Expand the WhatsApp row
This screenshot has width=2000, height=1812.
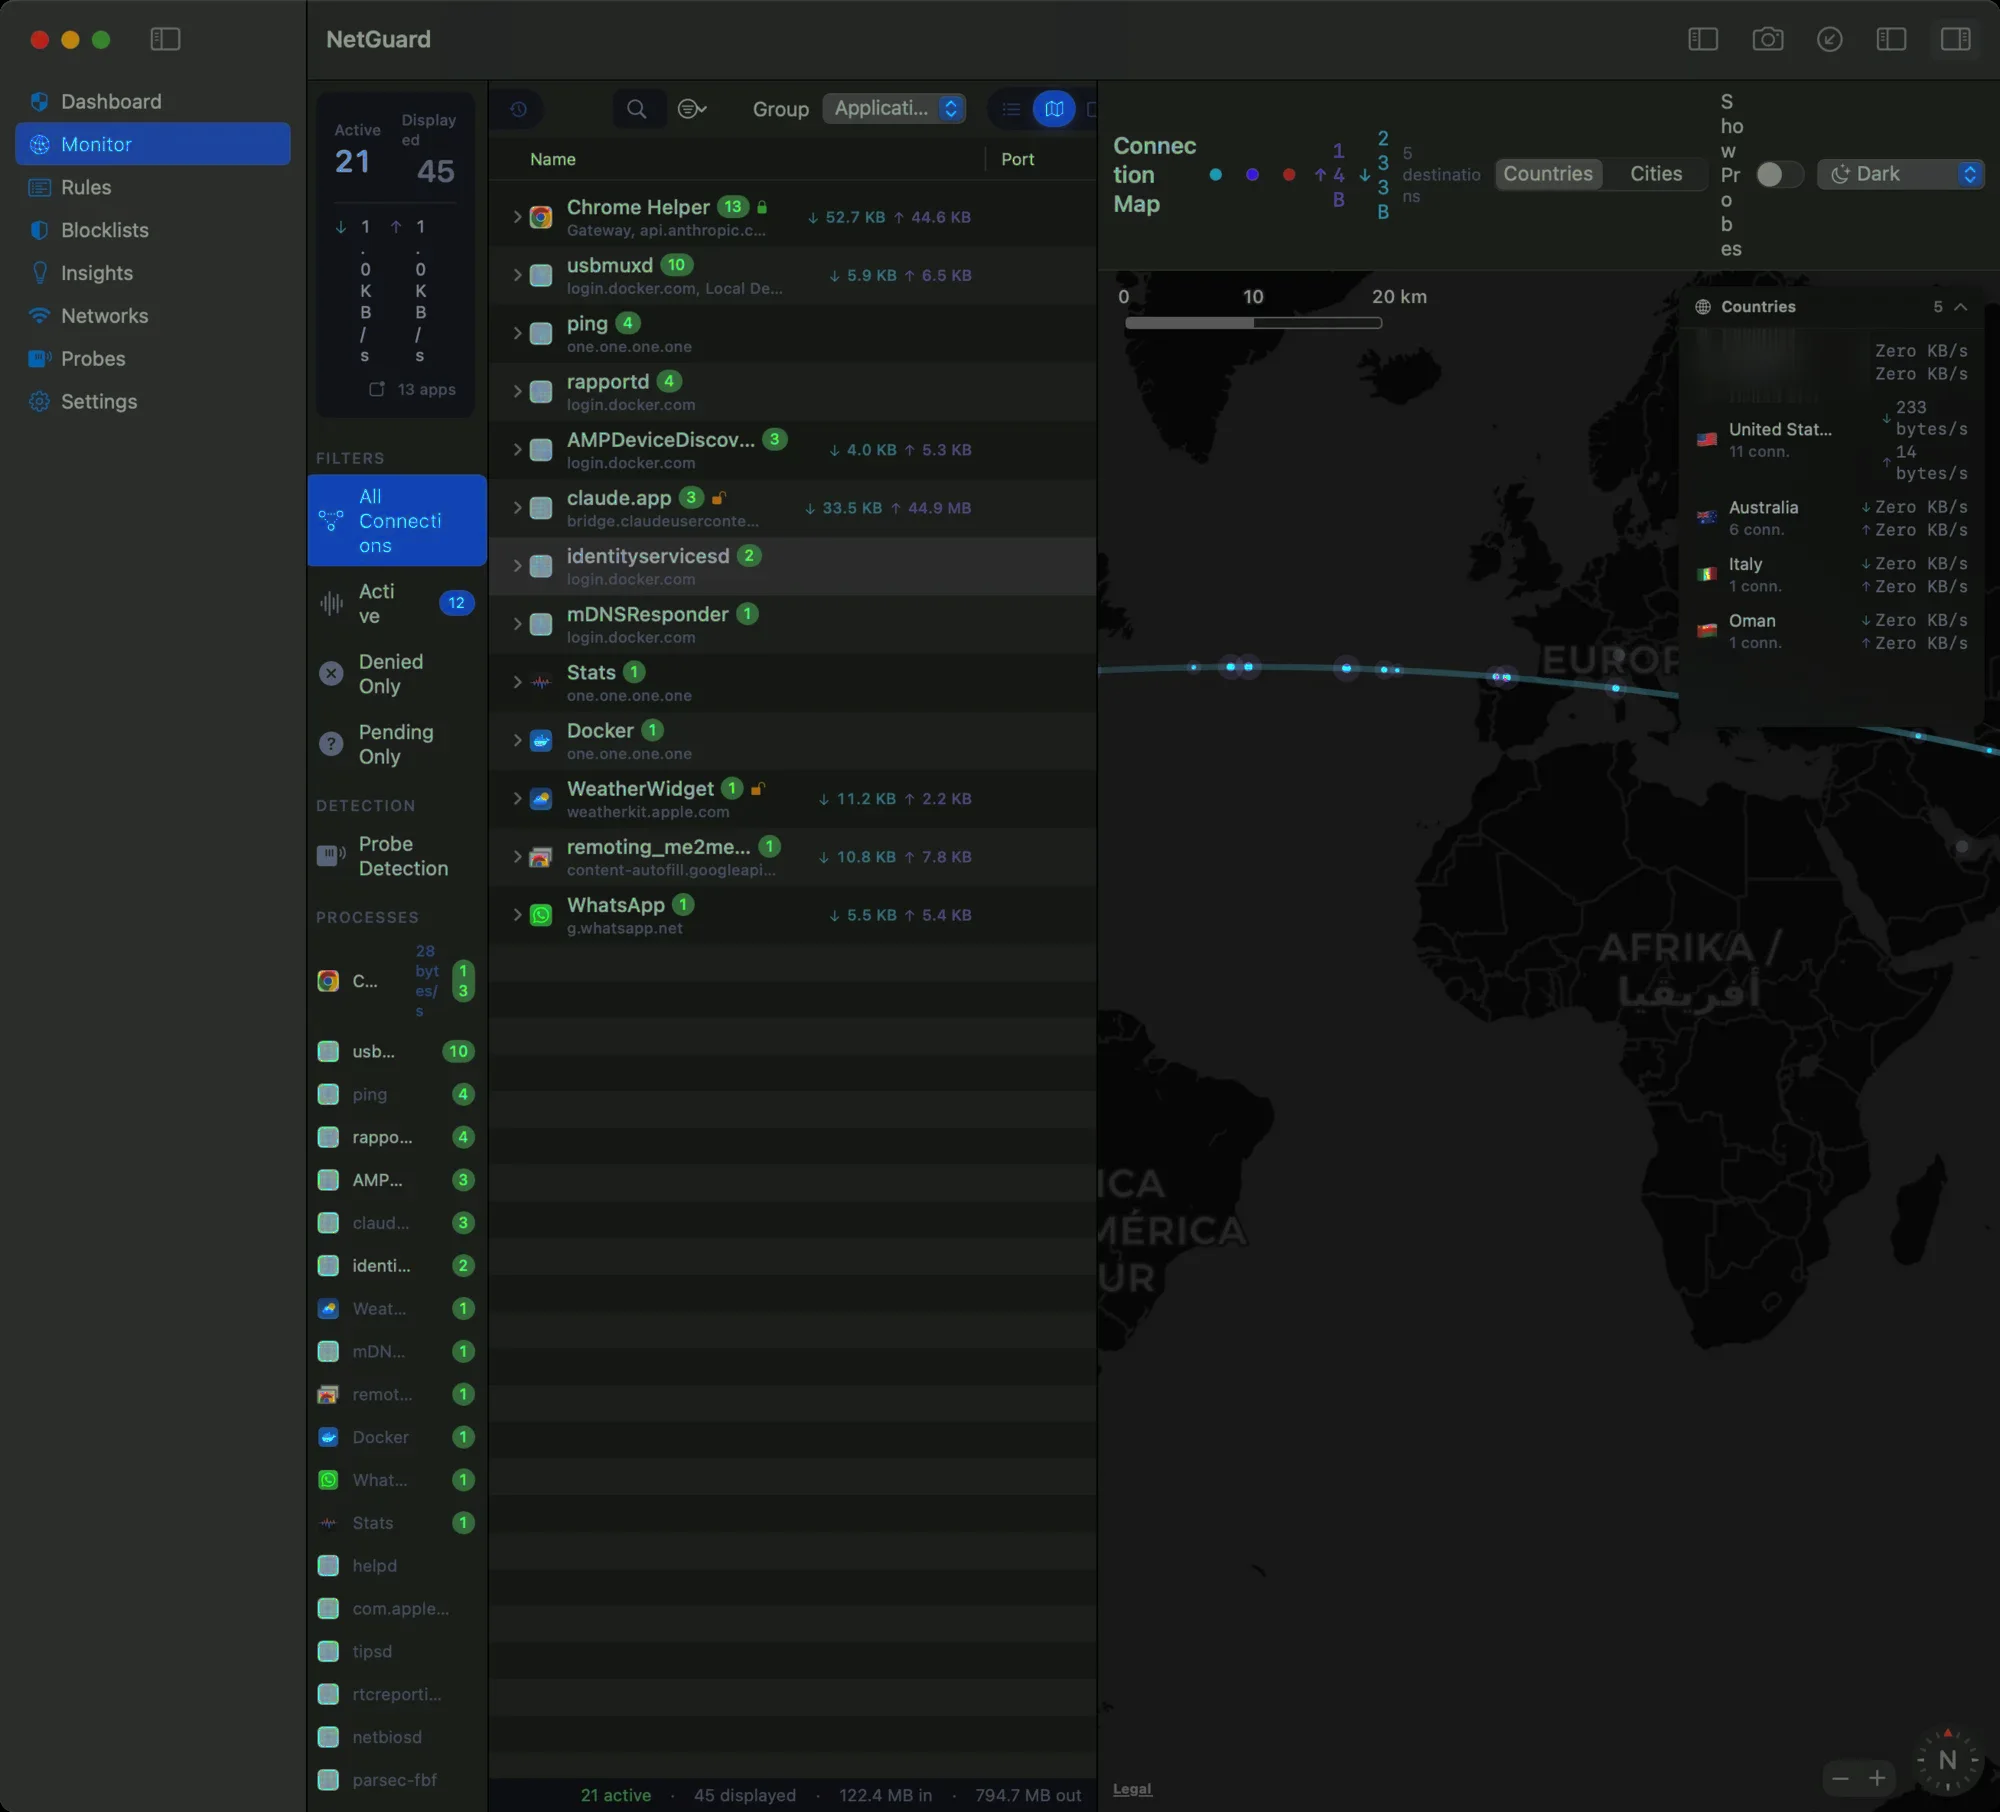click(517, 915)
